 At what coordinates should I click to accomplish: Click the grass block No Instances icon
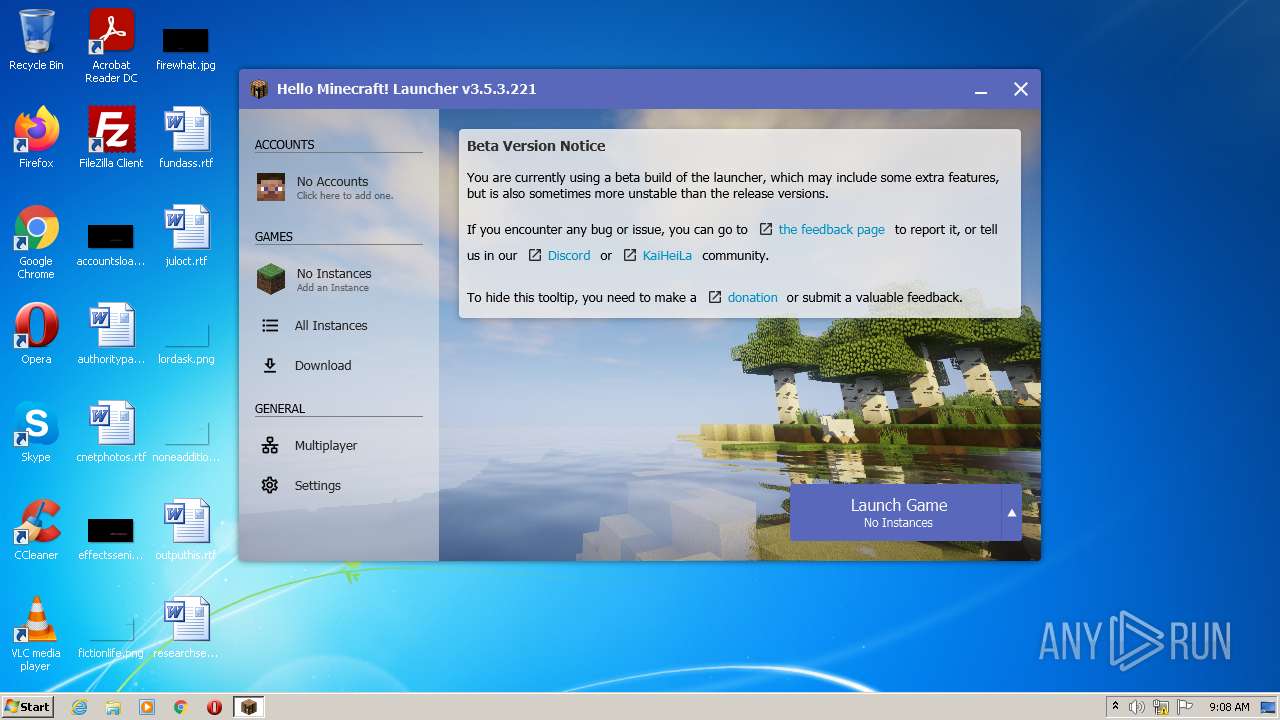point(271,279)
